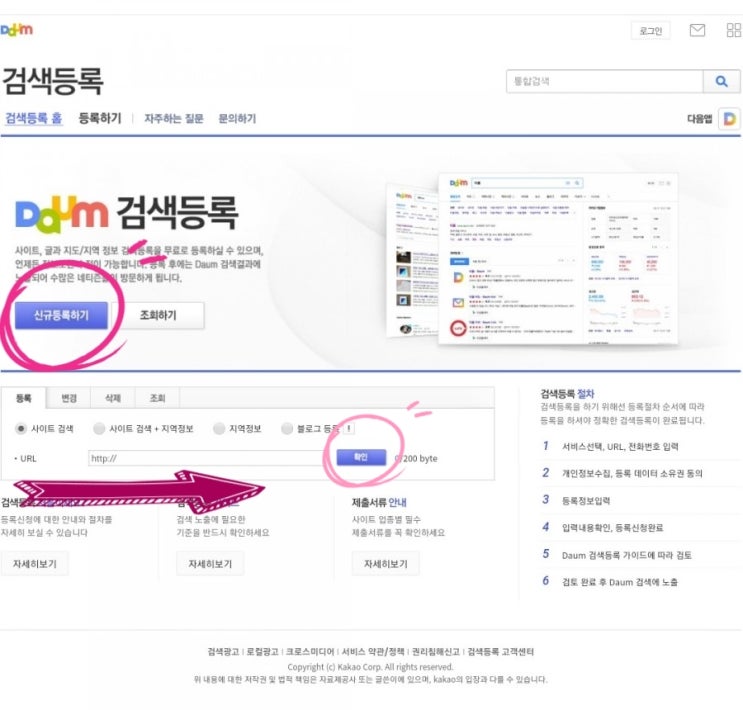Click step 1 서비스선택, URL, 전화번호 입력
This screenshot has height=710, width=743.
(620, 446)
